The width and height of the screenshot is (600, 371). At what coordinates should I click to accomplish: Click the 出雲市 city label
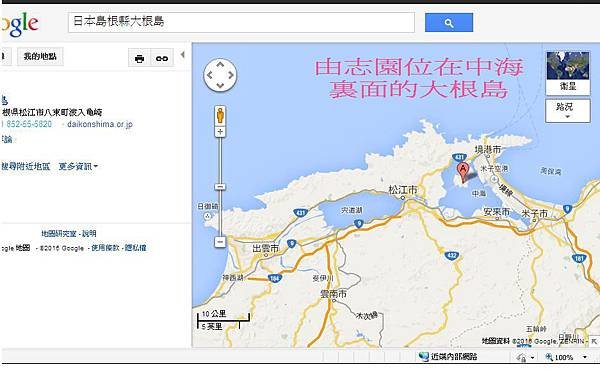266,249
